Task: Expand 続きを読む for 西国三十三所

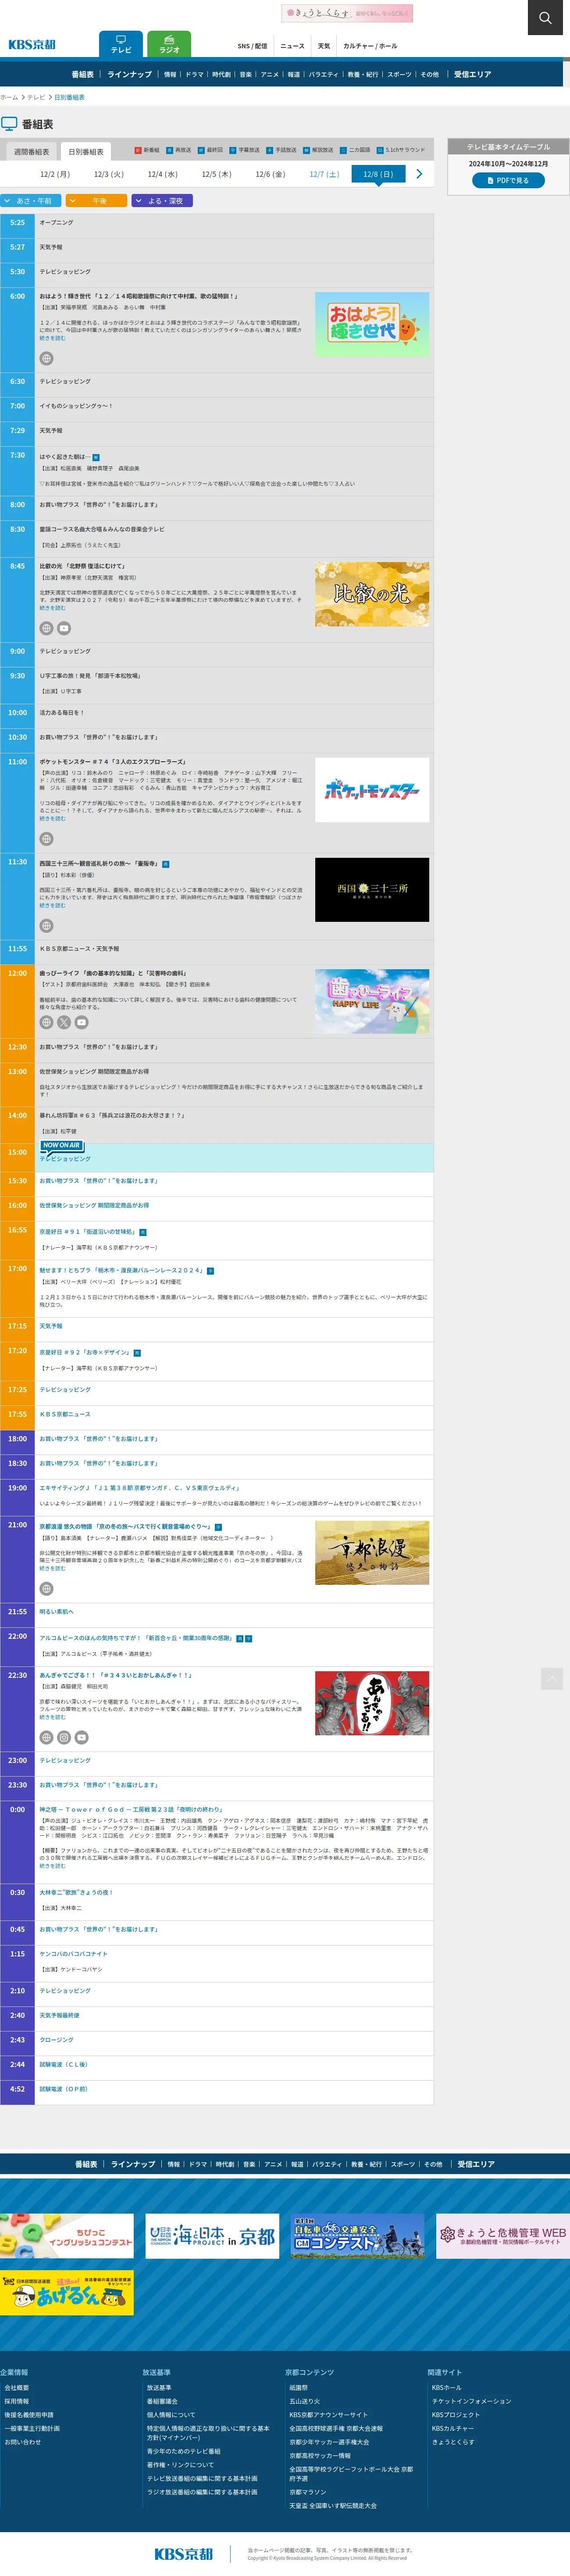Action: point(52,906)
